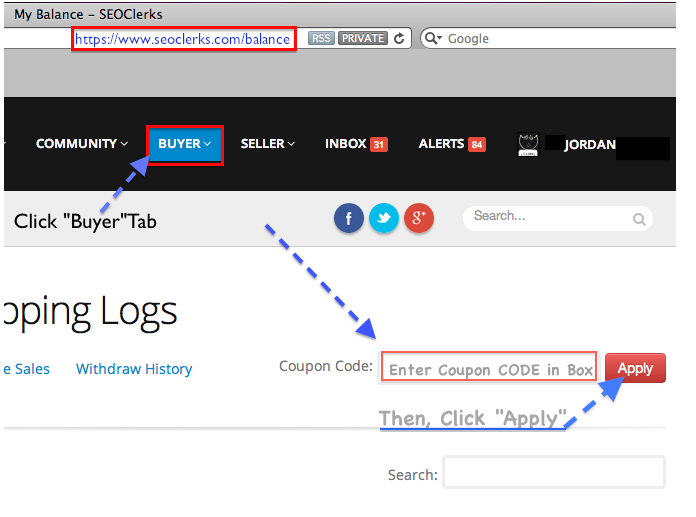696x517 pixels.
Task: Focus the site Search... field in header
Action: pos(550,218)
